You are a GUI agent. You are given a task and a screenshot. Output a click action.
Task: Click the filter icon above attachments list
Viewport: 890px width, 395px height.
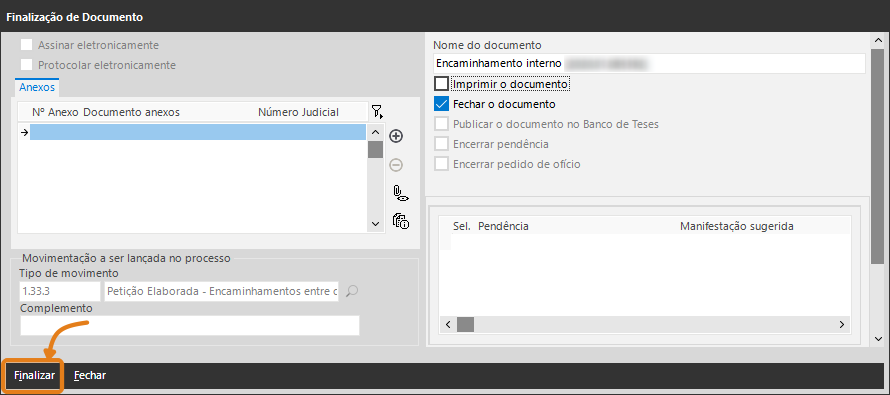click(x=377, y=112)
